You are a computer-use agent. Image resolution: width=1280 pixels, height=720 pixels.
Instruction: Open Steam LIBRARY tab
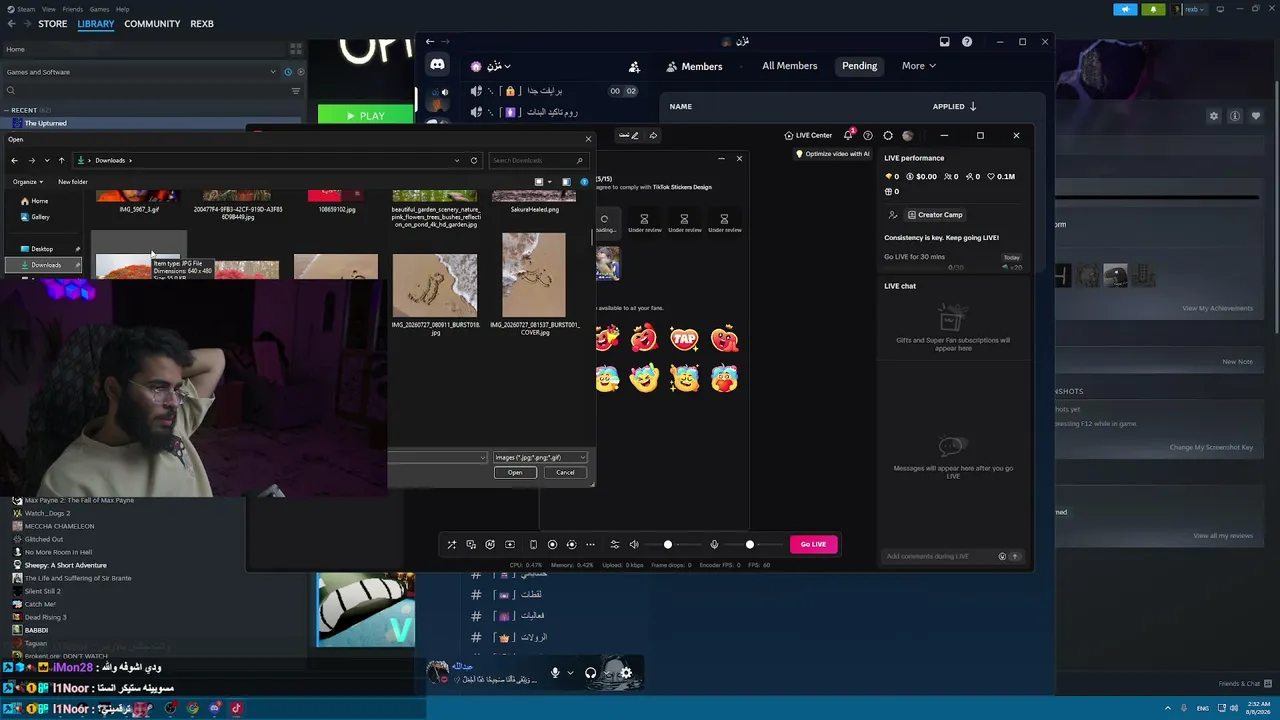96,24
